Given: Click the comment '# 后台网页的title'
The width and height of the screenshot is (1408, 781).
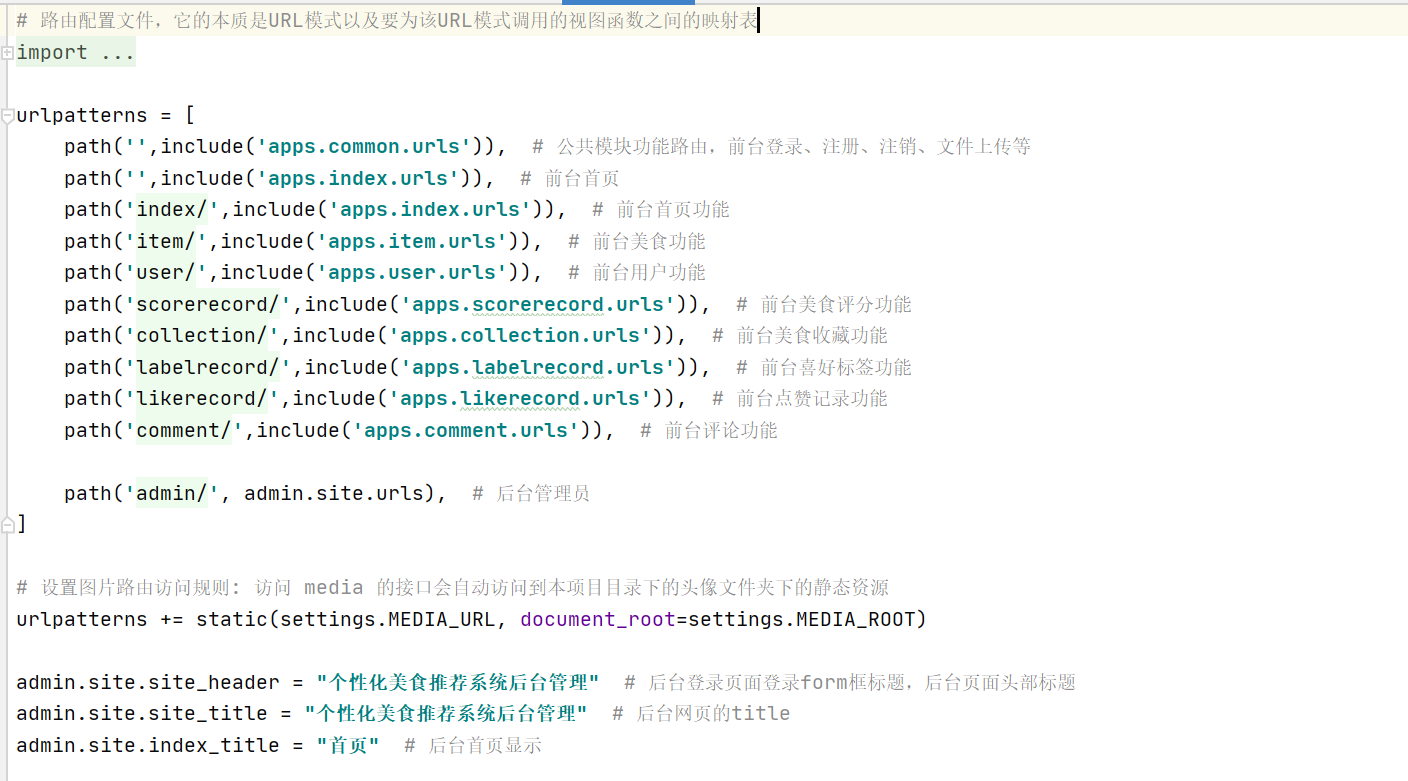Looking at the screenshot, I should (x=701, y=713).
